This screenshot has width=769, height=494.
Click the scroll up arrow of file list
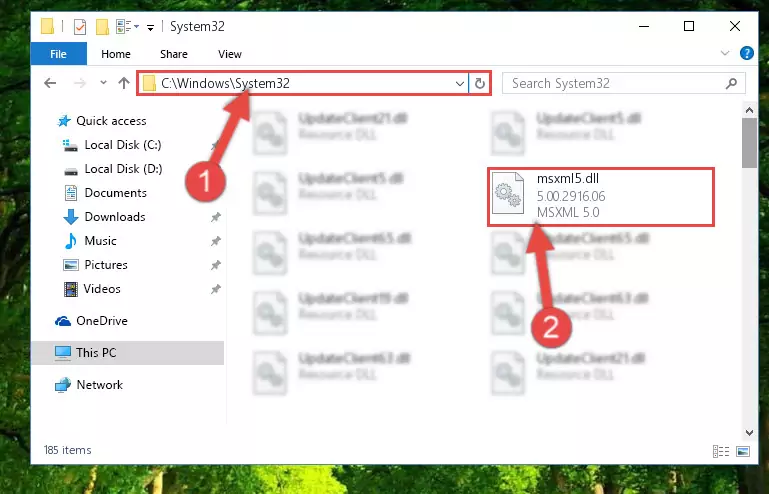click(749, 110)
